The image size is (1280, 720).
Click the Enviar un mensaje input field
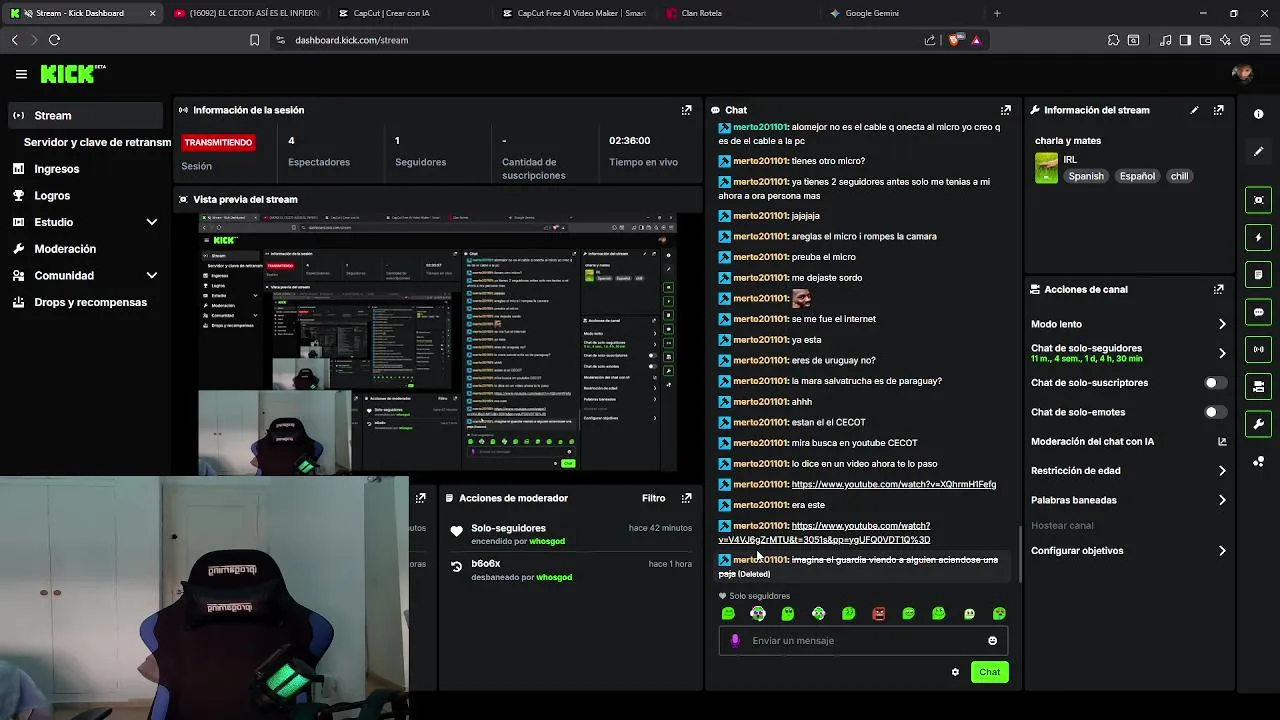coord(863,641)
